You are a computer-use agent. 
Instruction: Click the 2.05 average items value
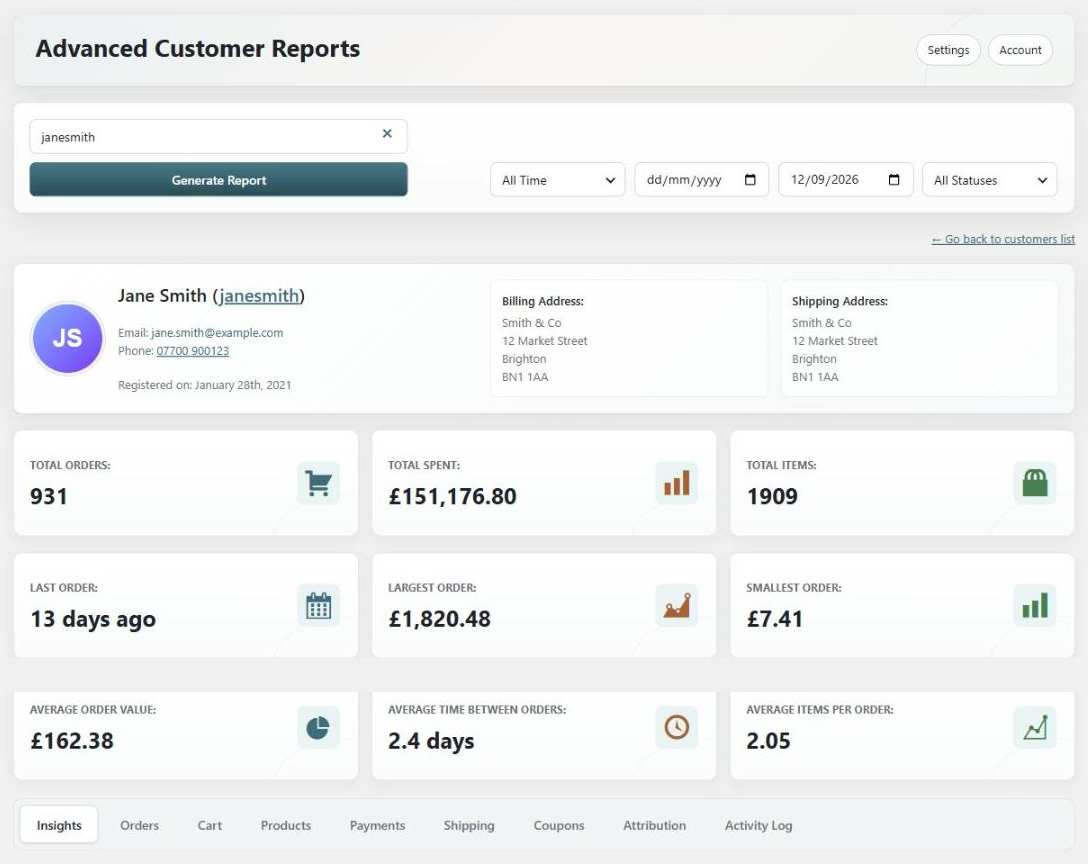pyautogui.click(x=768, y=740)
